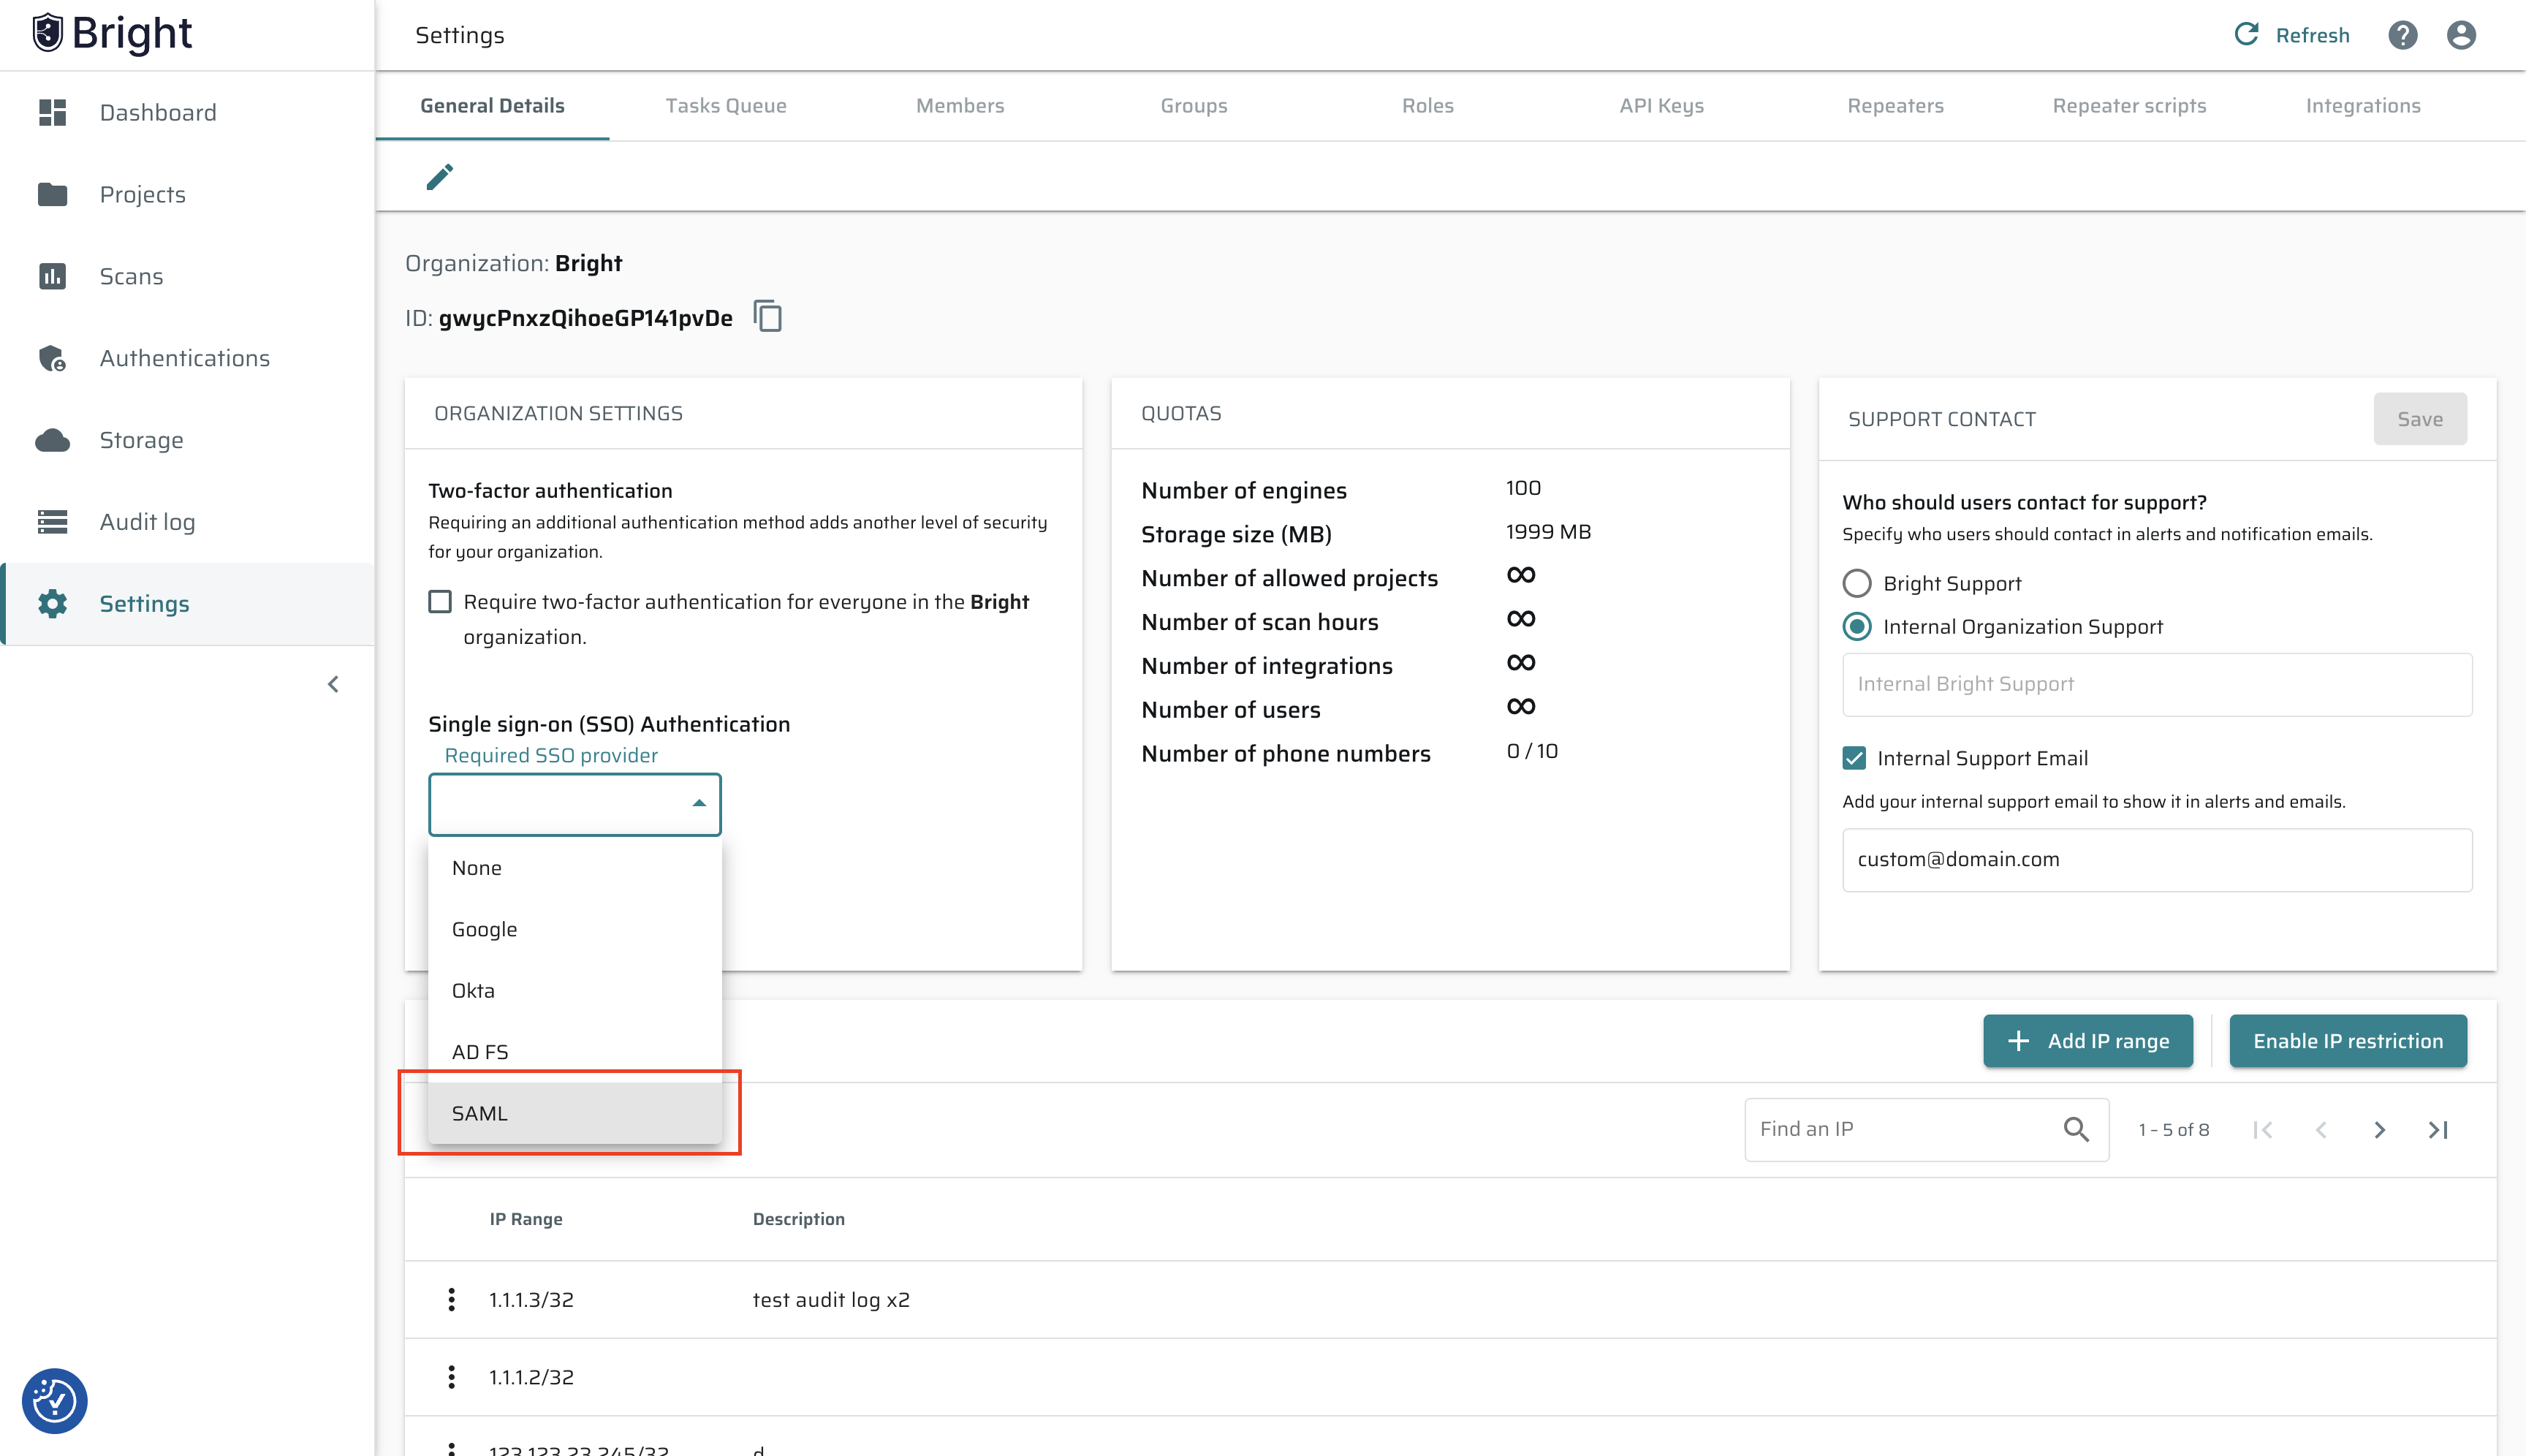Choose None in the SSO list
Image resolution: width=2526 pixels, height=1456 pixels.
pos(575,868)
